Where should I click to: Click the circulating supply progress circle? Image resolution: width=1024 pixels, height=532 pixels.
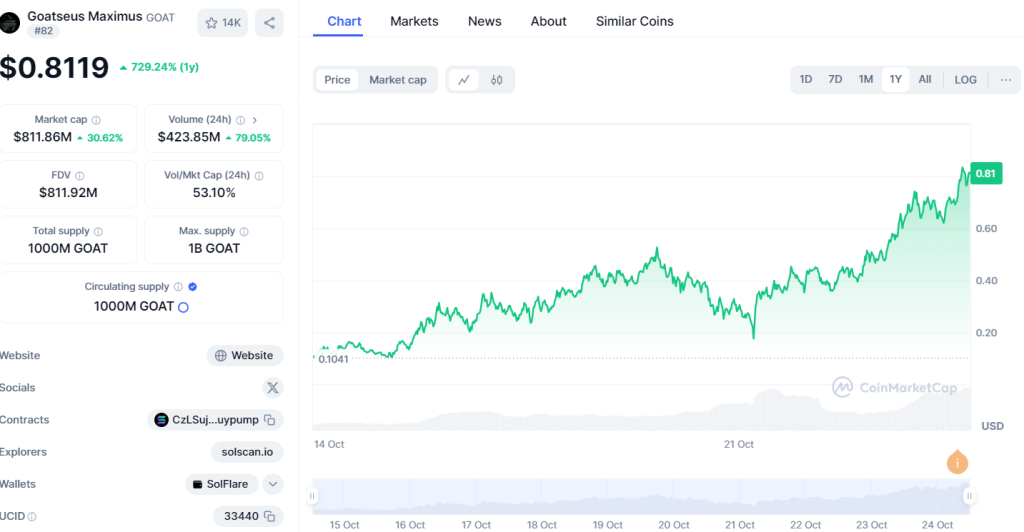tap(184, 307)
